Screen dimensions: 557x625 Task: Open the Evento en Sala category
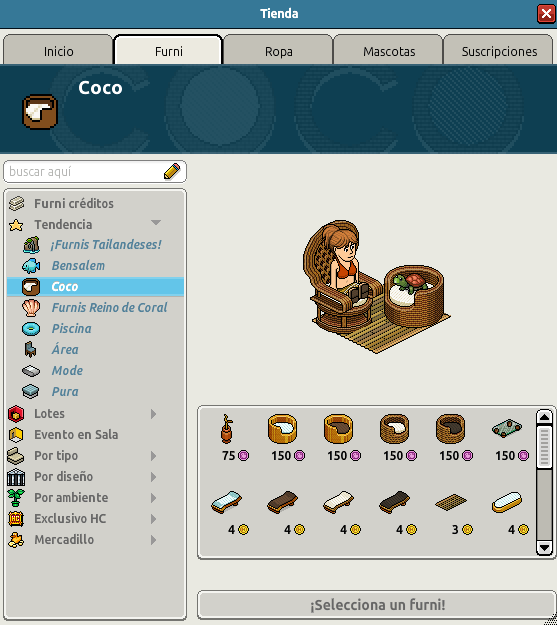(76, 434)
